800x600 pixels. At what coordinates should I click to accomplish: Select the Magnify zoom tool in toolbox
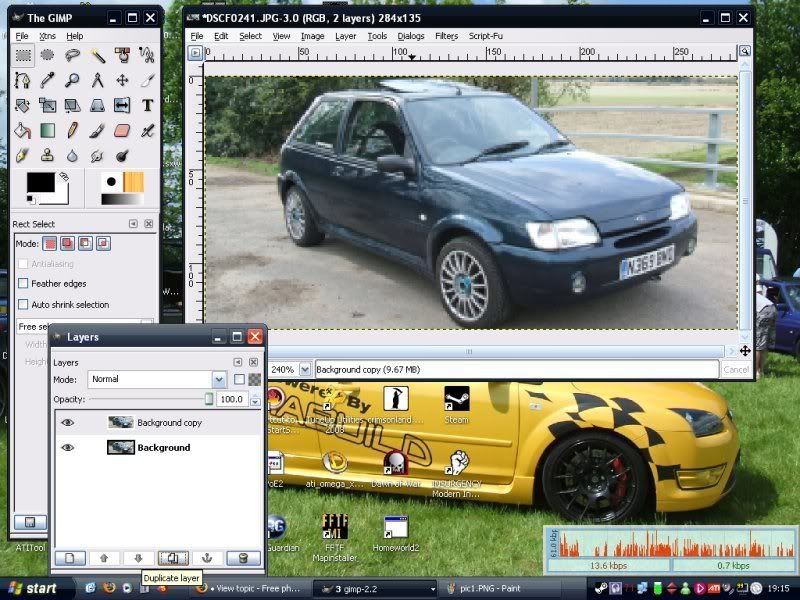72,80
